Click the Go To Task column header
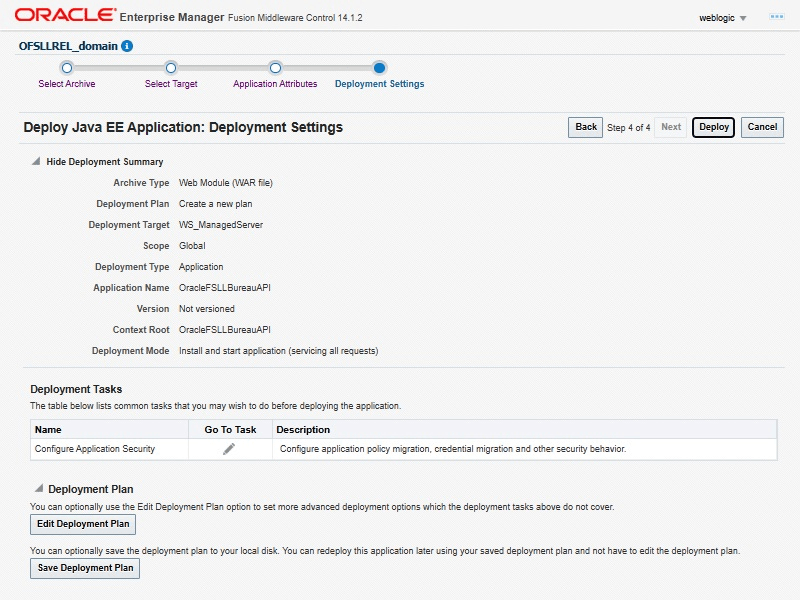The width and height of the screenshot is (800, 600). click(x=230, y=430)
